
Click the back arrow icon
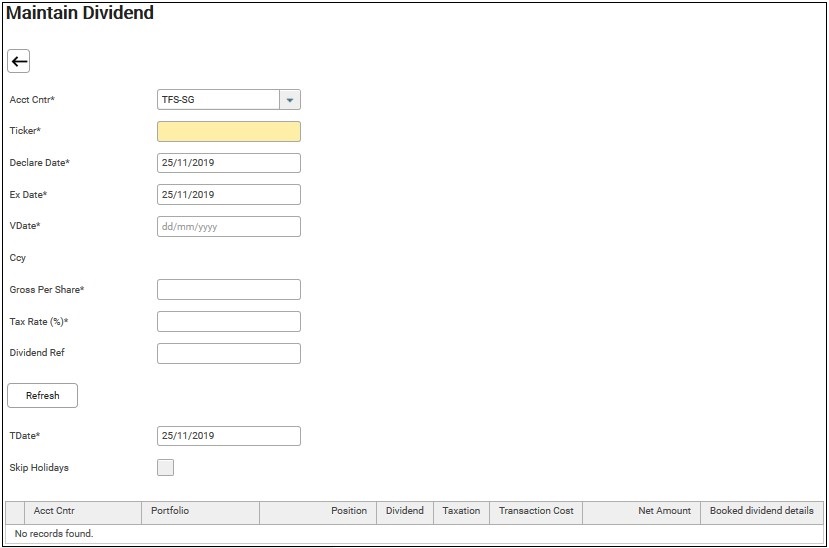pos(19,62)
